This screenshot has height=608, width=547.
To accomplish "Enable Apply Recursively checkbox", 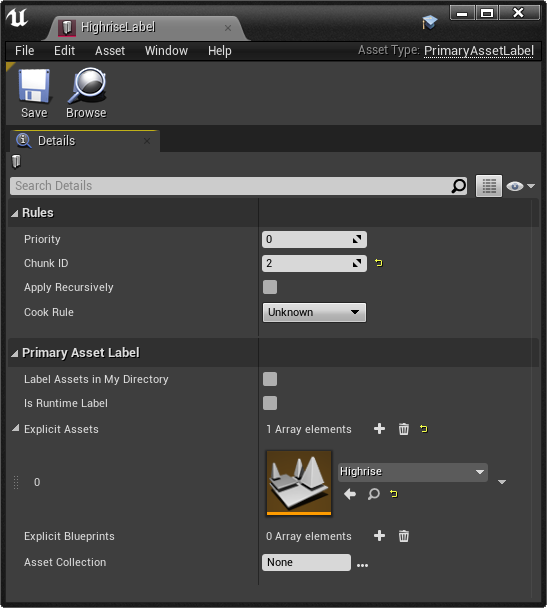I will (270, 287).
